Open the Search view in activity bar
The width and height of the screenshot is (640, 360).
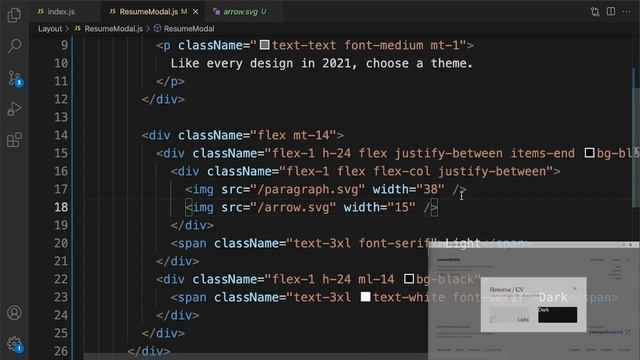pos(14,46)
